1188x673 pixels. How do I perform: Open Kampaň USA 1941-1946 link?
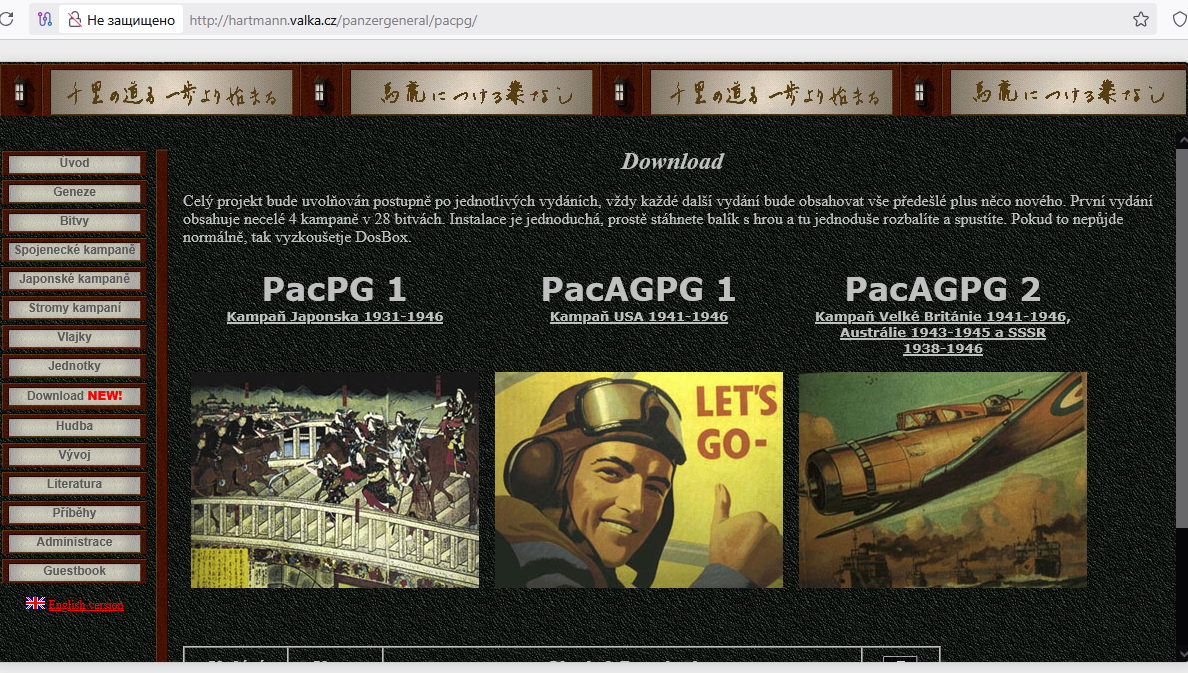point(639,317)
